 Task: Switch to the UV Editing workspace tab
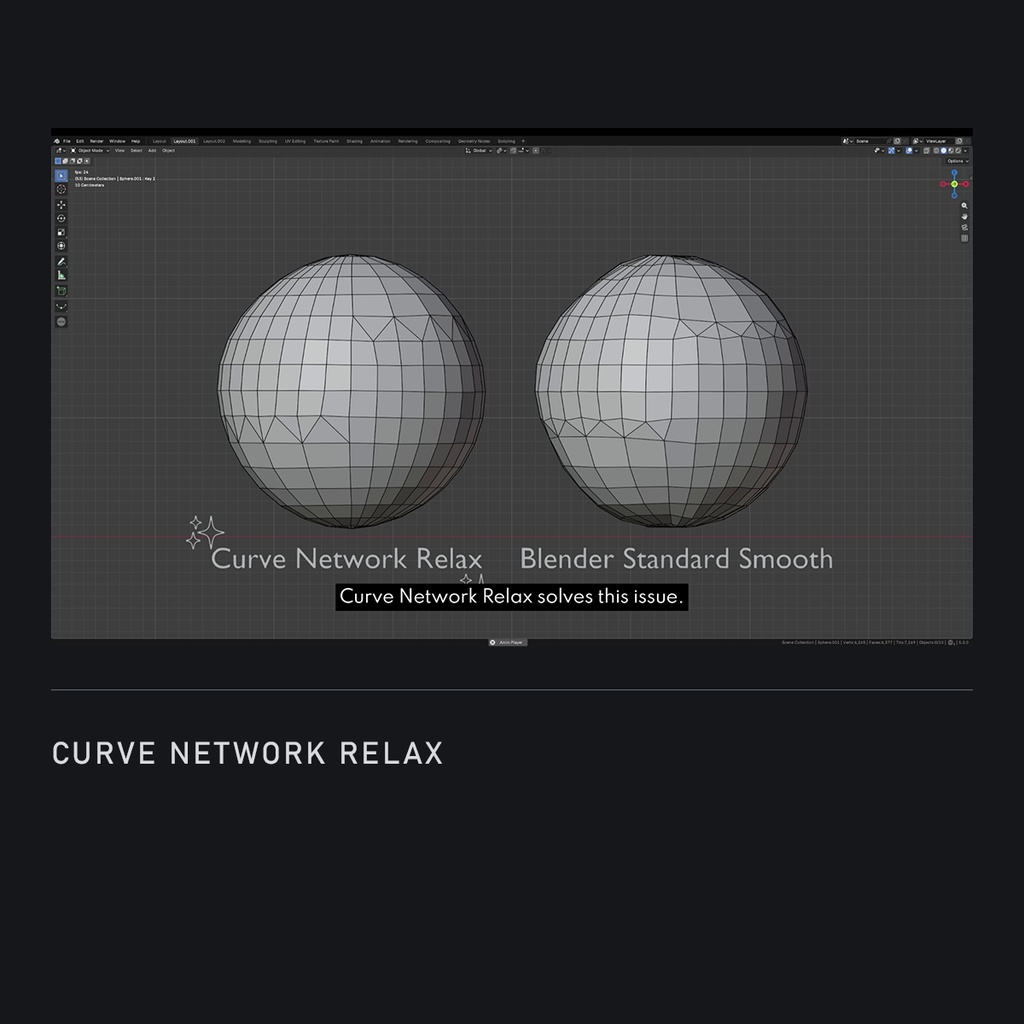click(x=295, y=141)
